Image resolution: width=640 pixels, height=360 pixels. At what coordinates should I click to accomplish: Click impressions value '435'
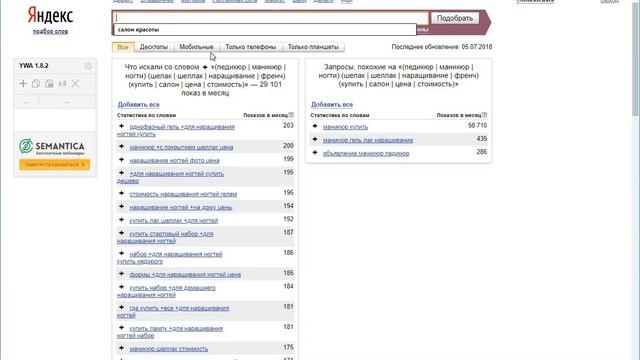(x=482, y=139)
